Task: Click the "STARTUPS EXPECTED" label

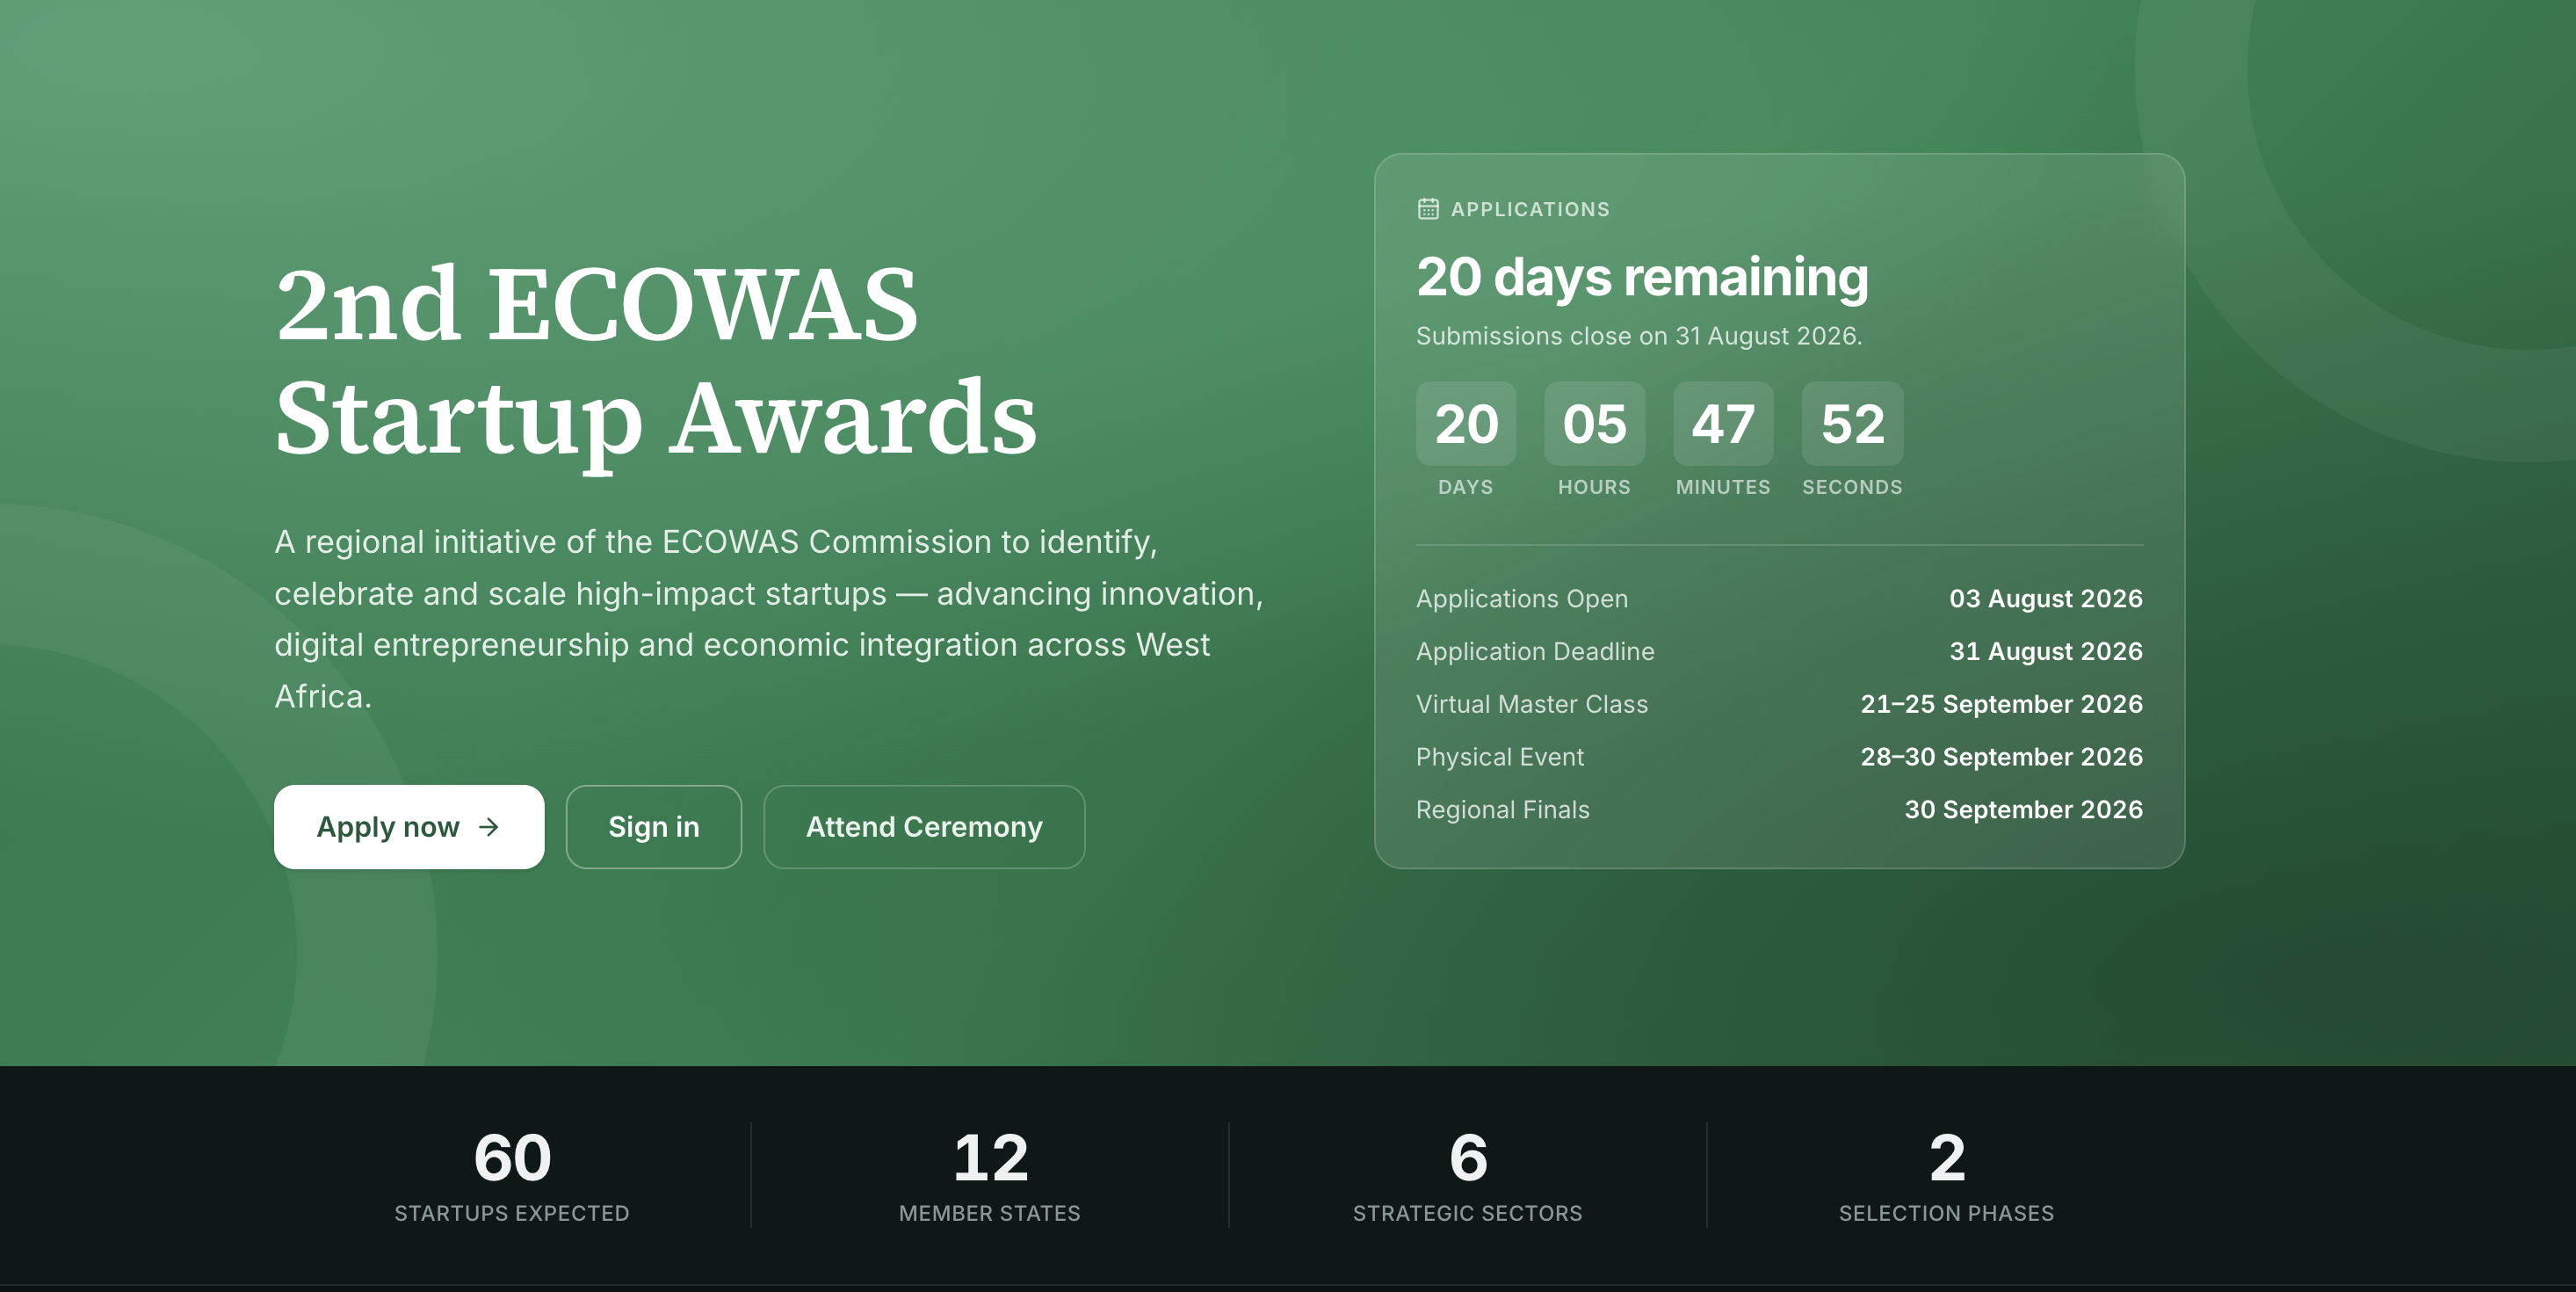Action: click(512, 1214)
